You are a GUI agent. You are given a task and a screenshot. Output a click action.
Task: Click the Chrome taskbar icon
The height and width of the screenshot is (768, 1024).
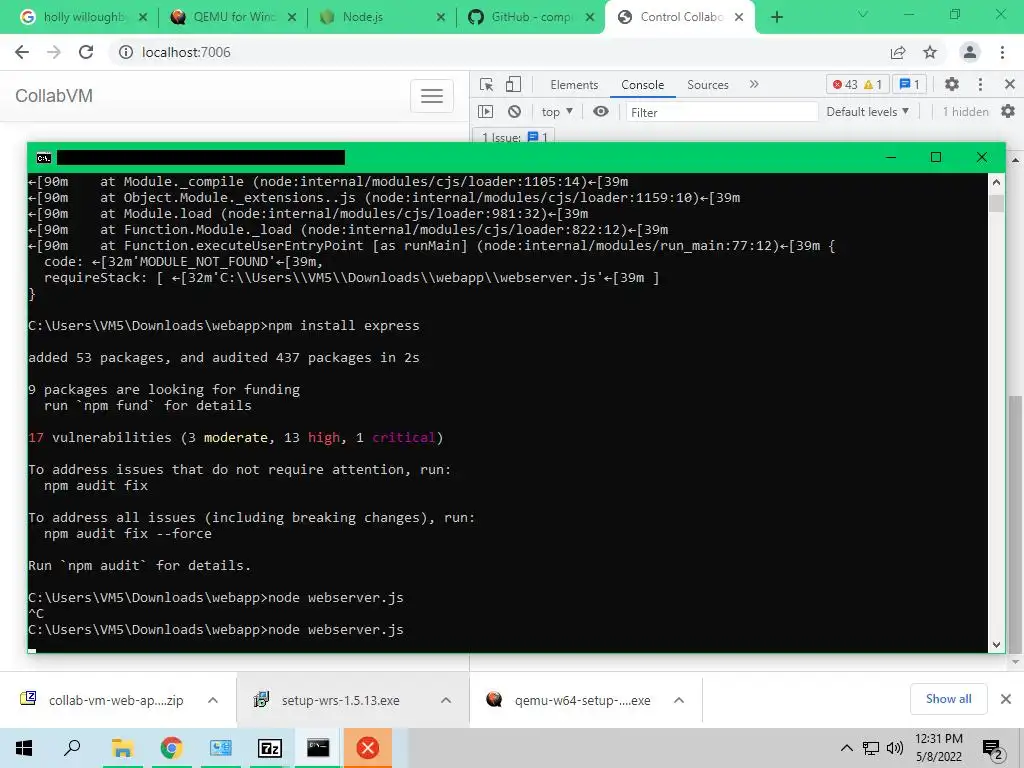[171, 748]
